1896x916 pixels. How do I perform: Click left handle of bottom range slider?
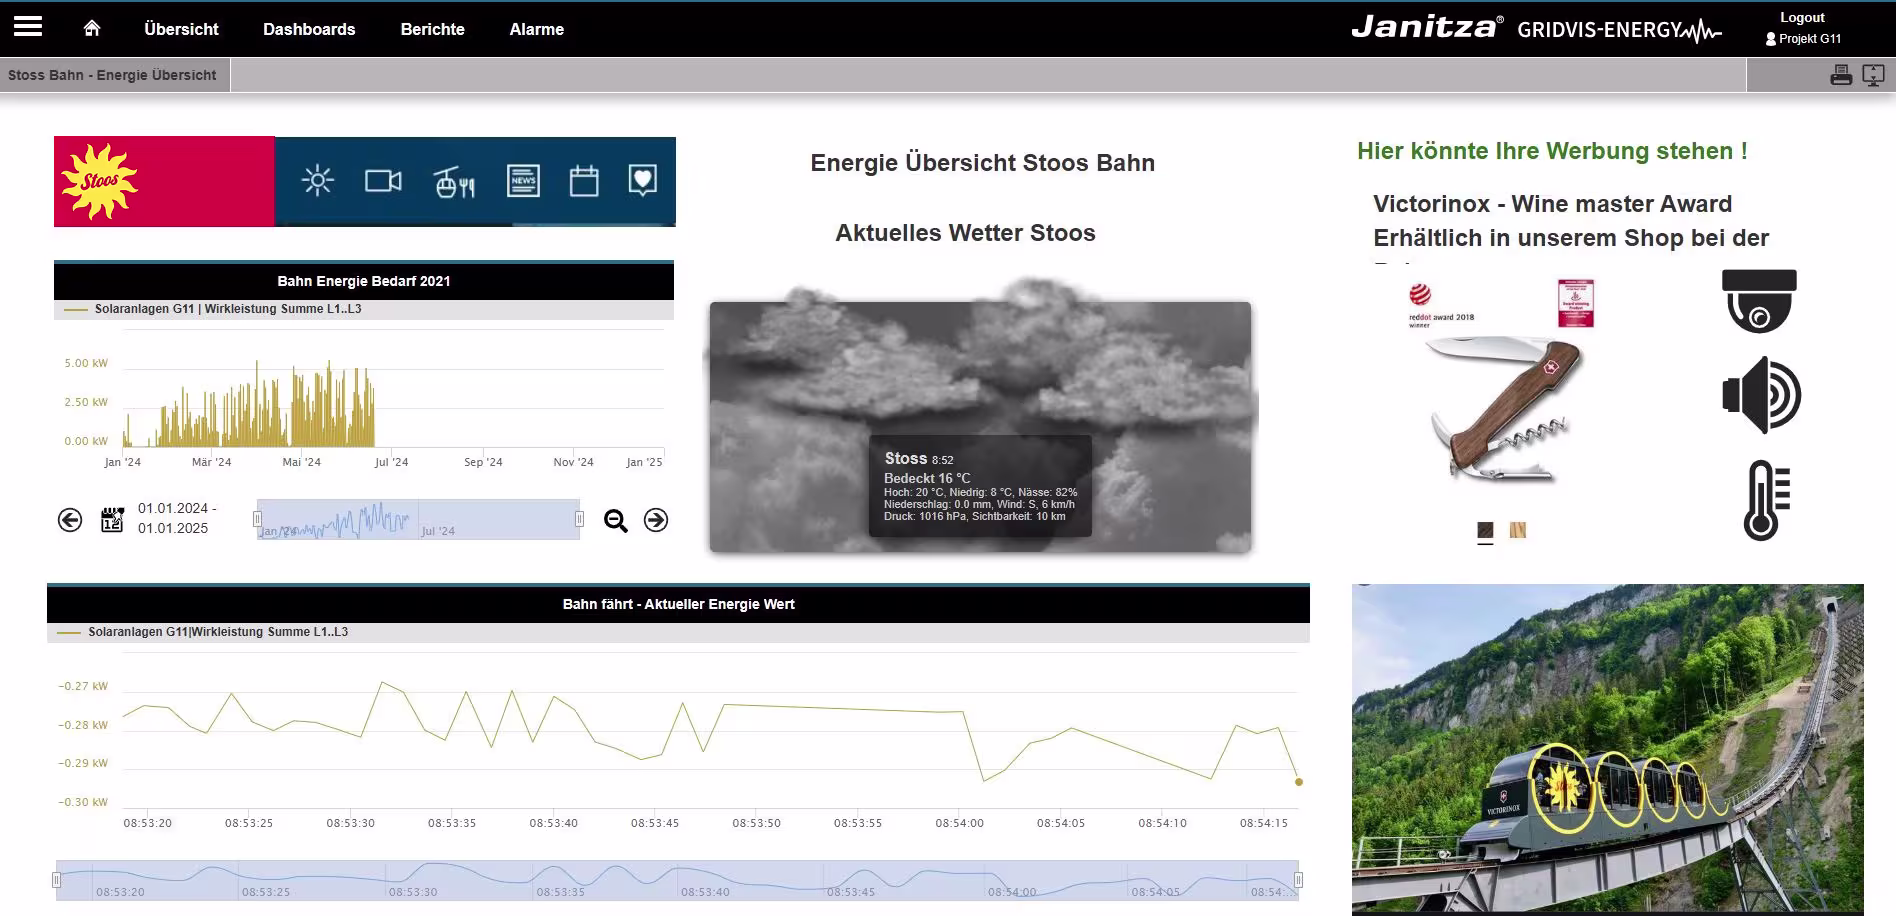(57, 880)
